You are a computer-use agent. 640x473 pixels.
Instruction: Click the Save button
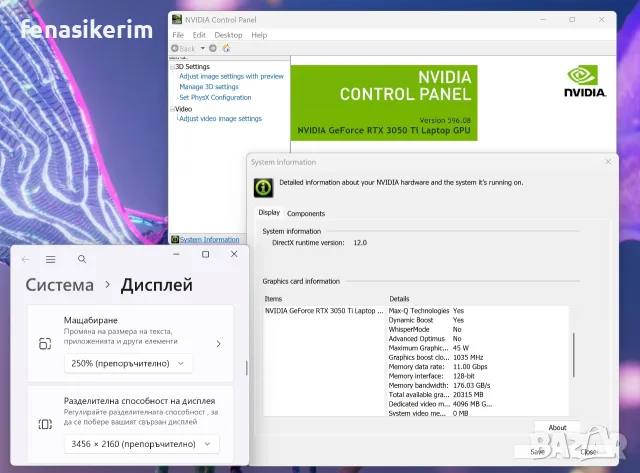(x=537, y=452)
